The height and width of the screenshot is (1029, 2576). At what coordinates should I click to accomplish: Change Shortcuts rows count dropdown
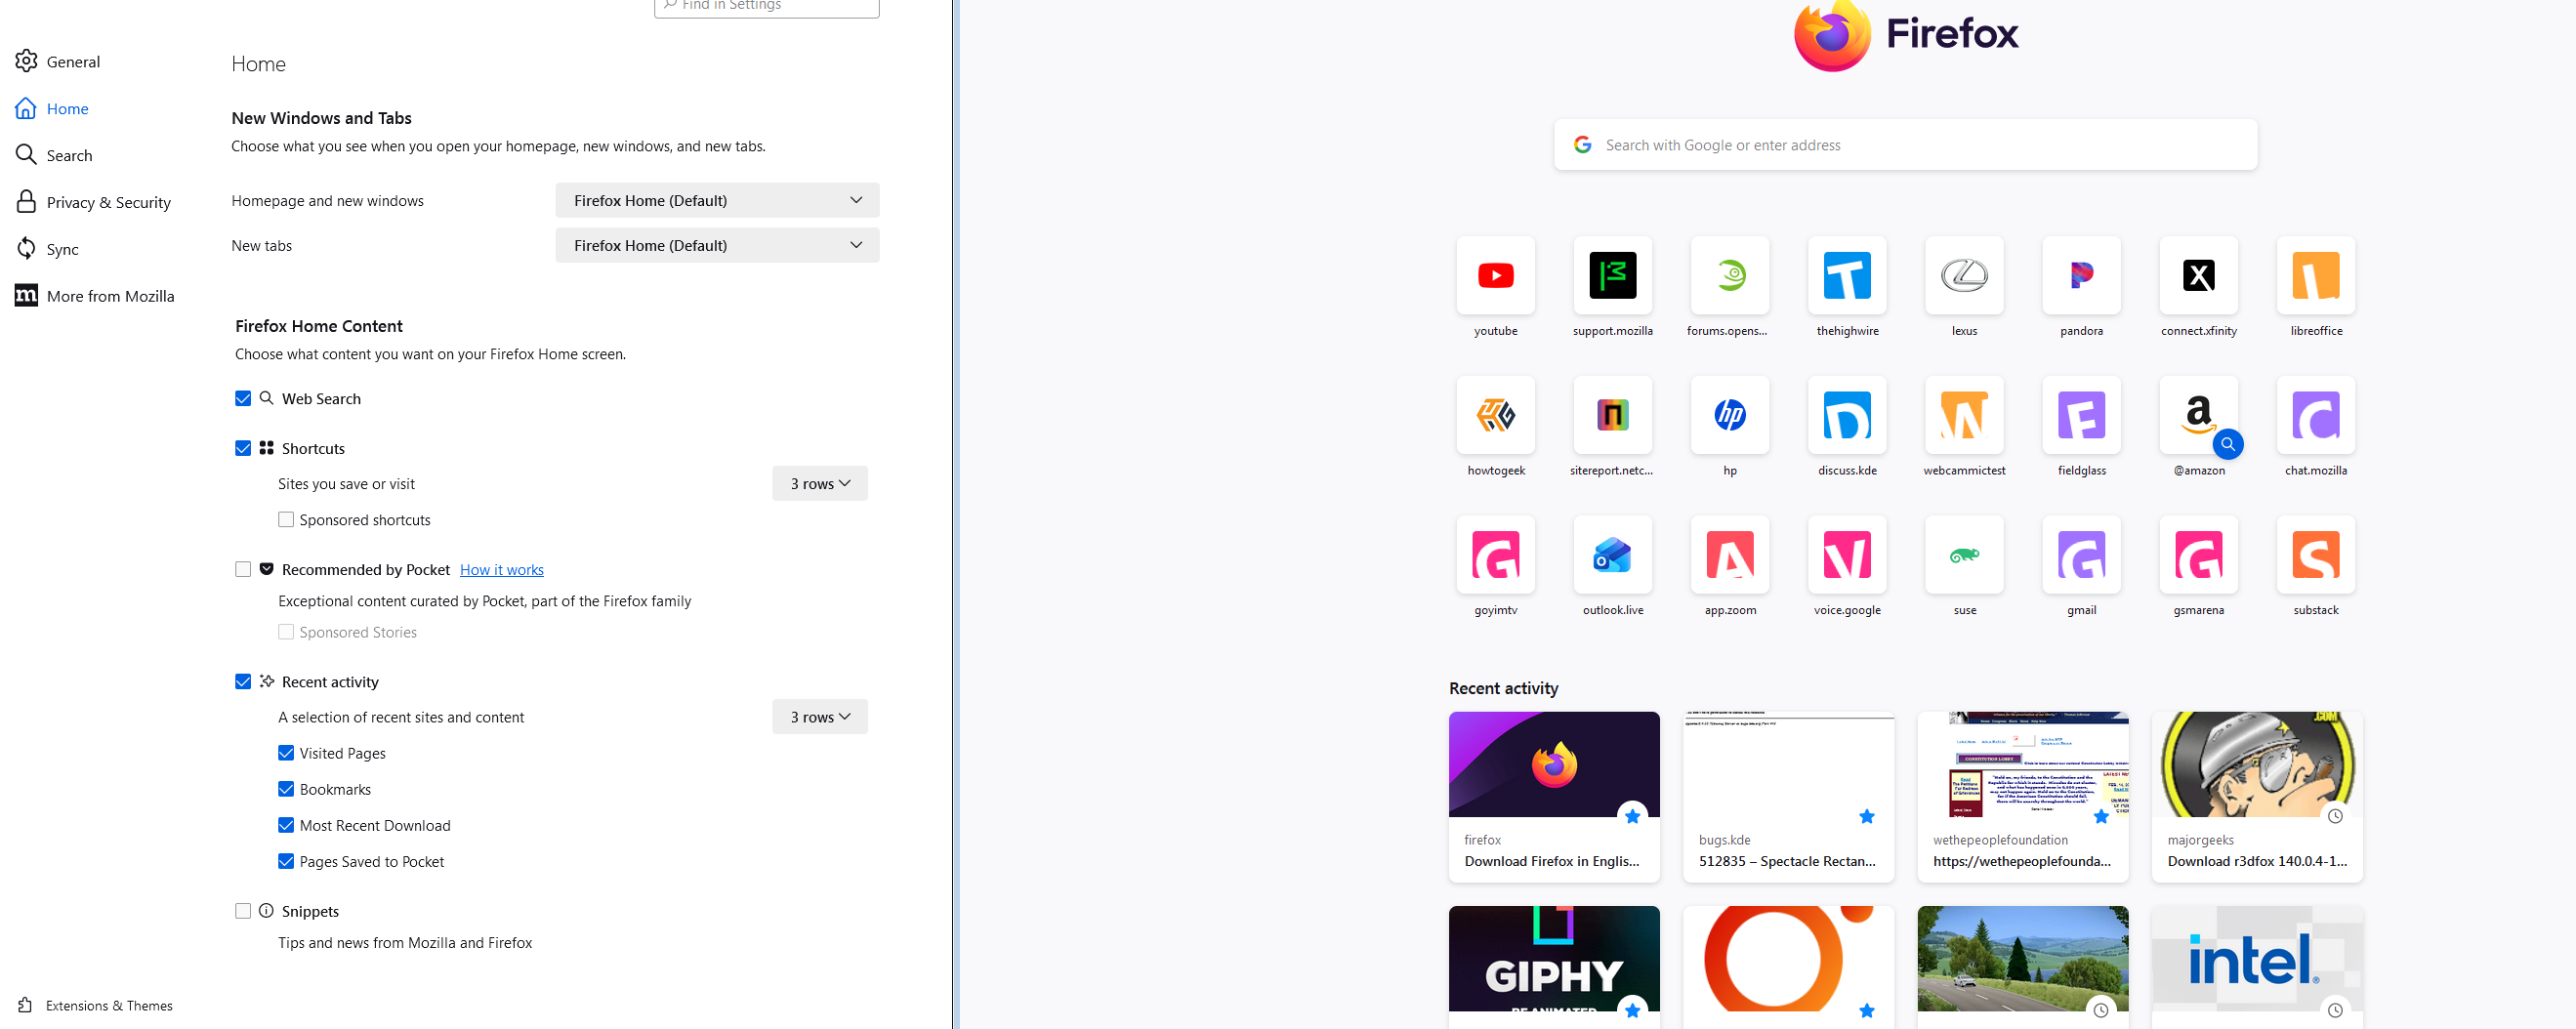pyautogui.click(x=819, y=484)
